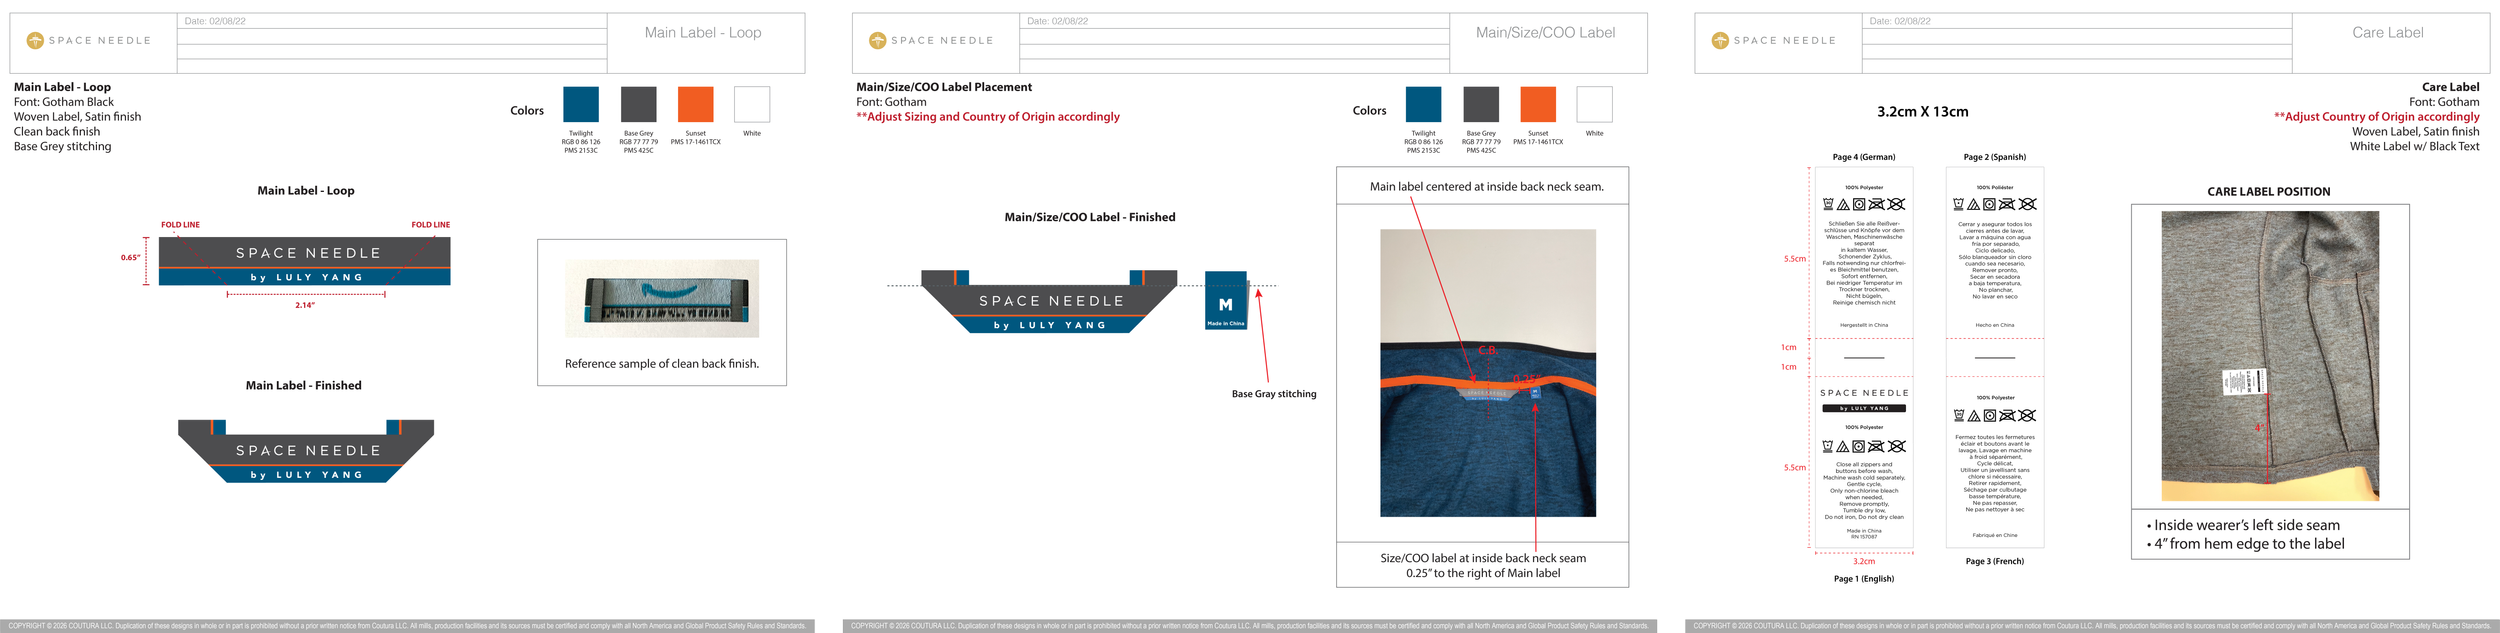Click the crossed-out dry clean symbol on English panel
This screenshot has height=633, width=2500.
[x=1896, y=446]
